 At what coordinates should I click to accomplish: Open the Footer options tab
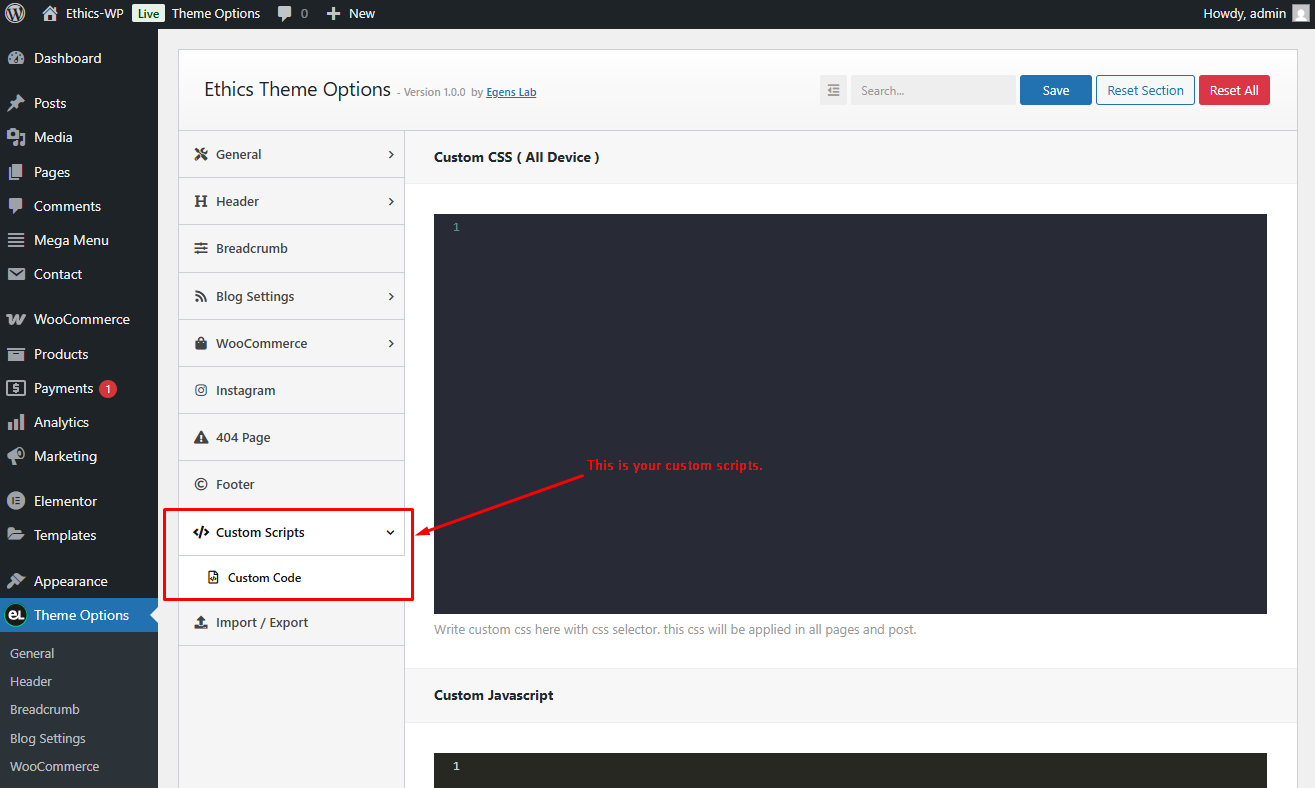click(x=291, y=484)
